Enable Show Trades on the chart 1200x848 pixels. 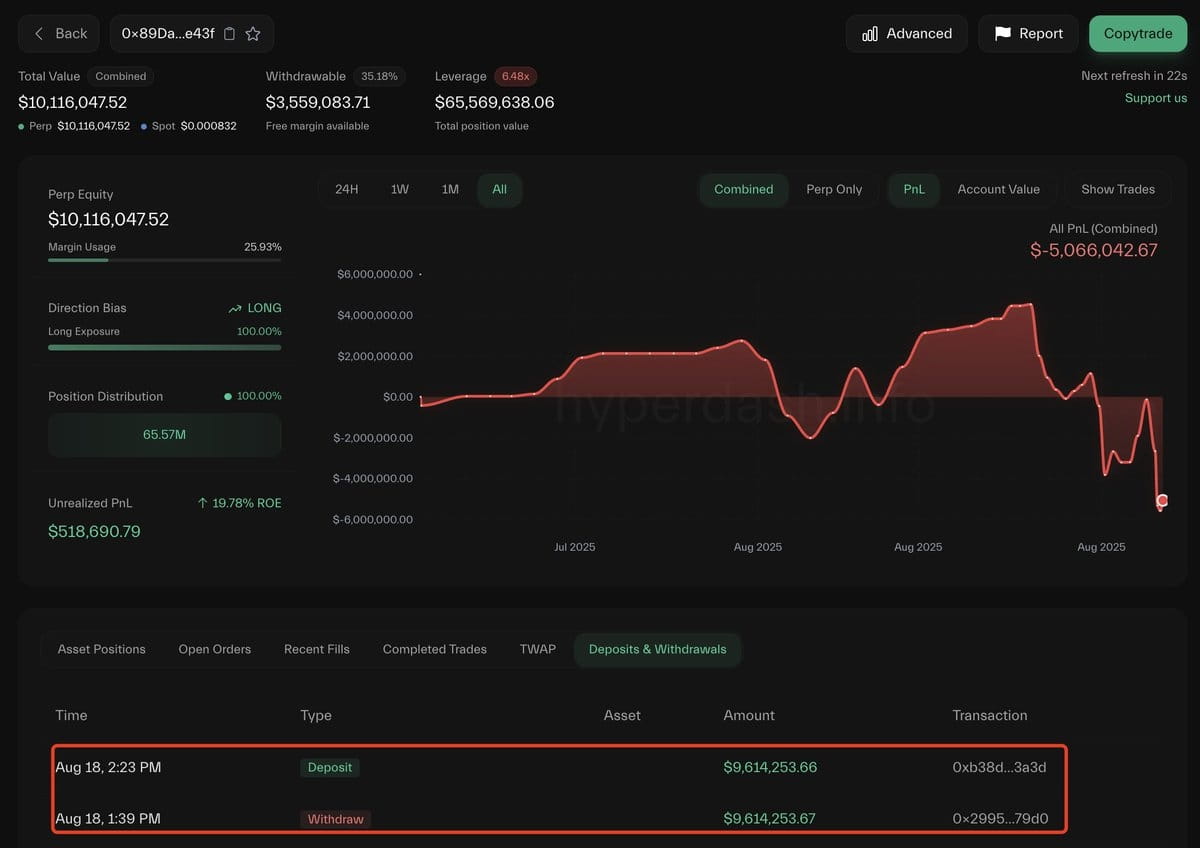(1117, 189)
